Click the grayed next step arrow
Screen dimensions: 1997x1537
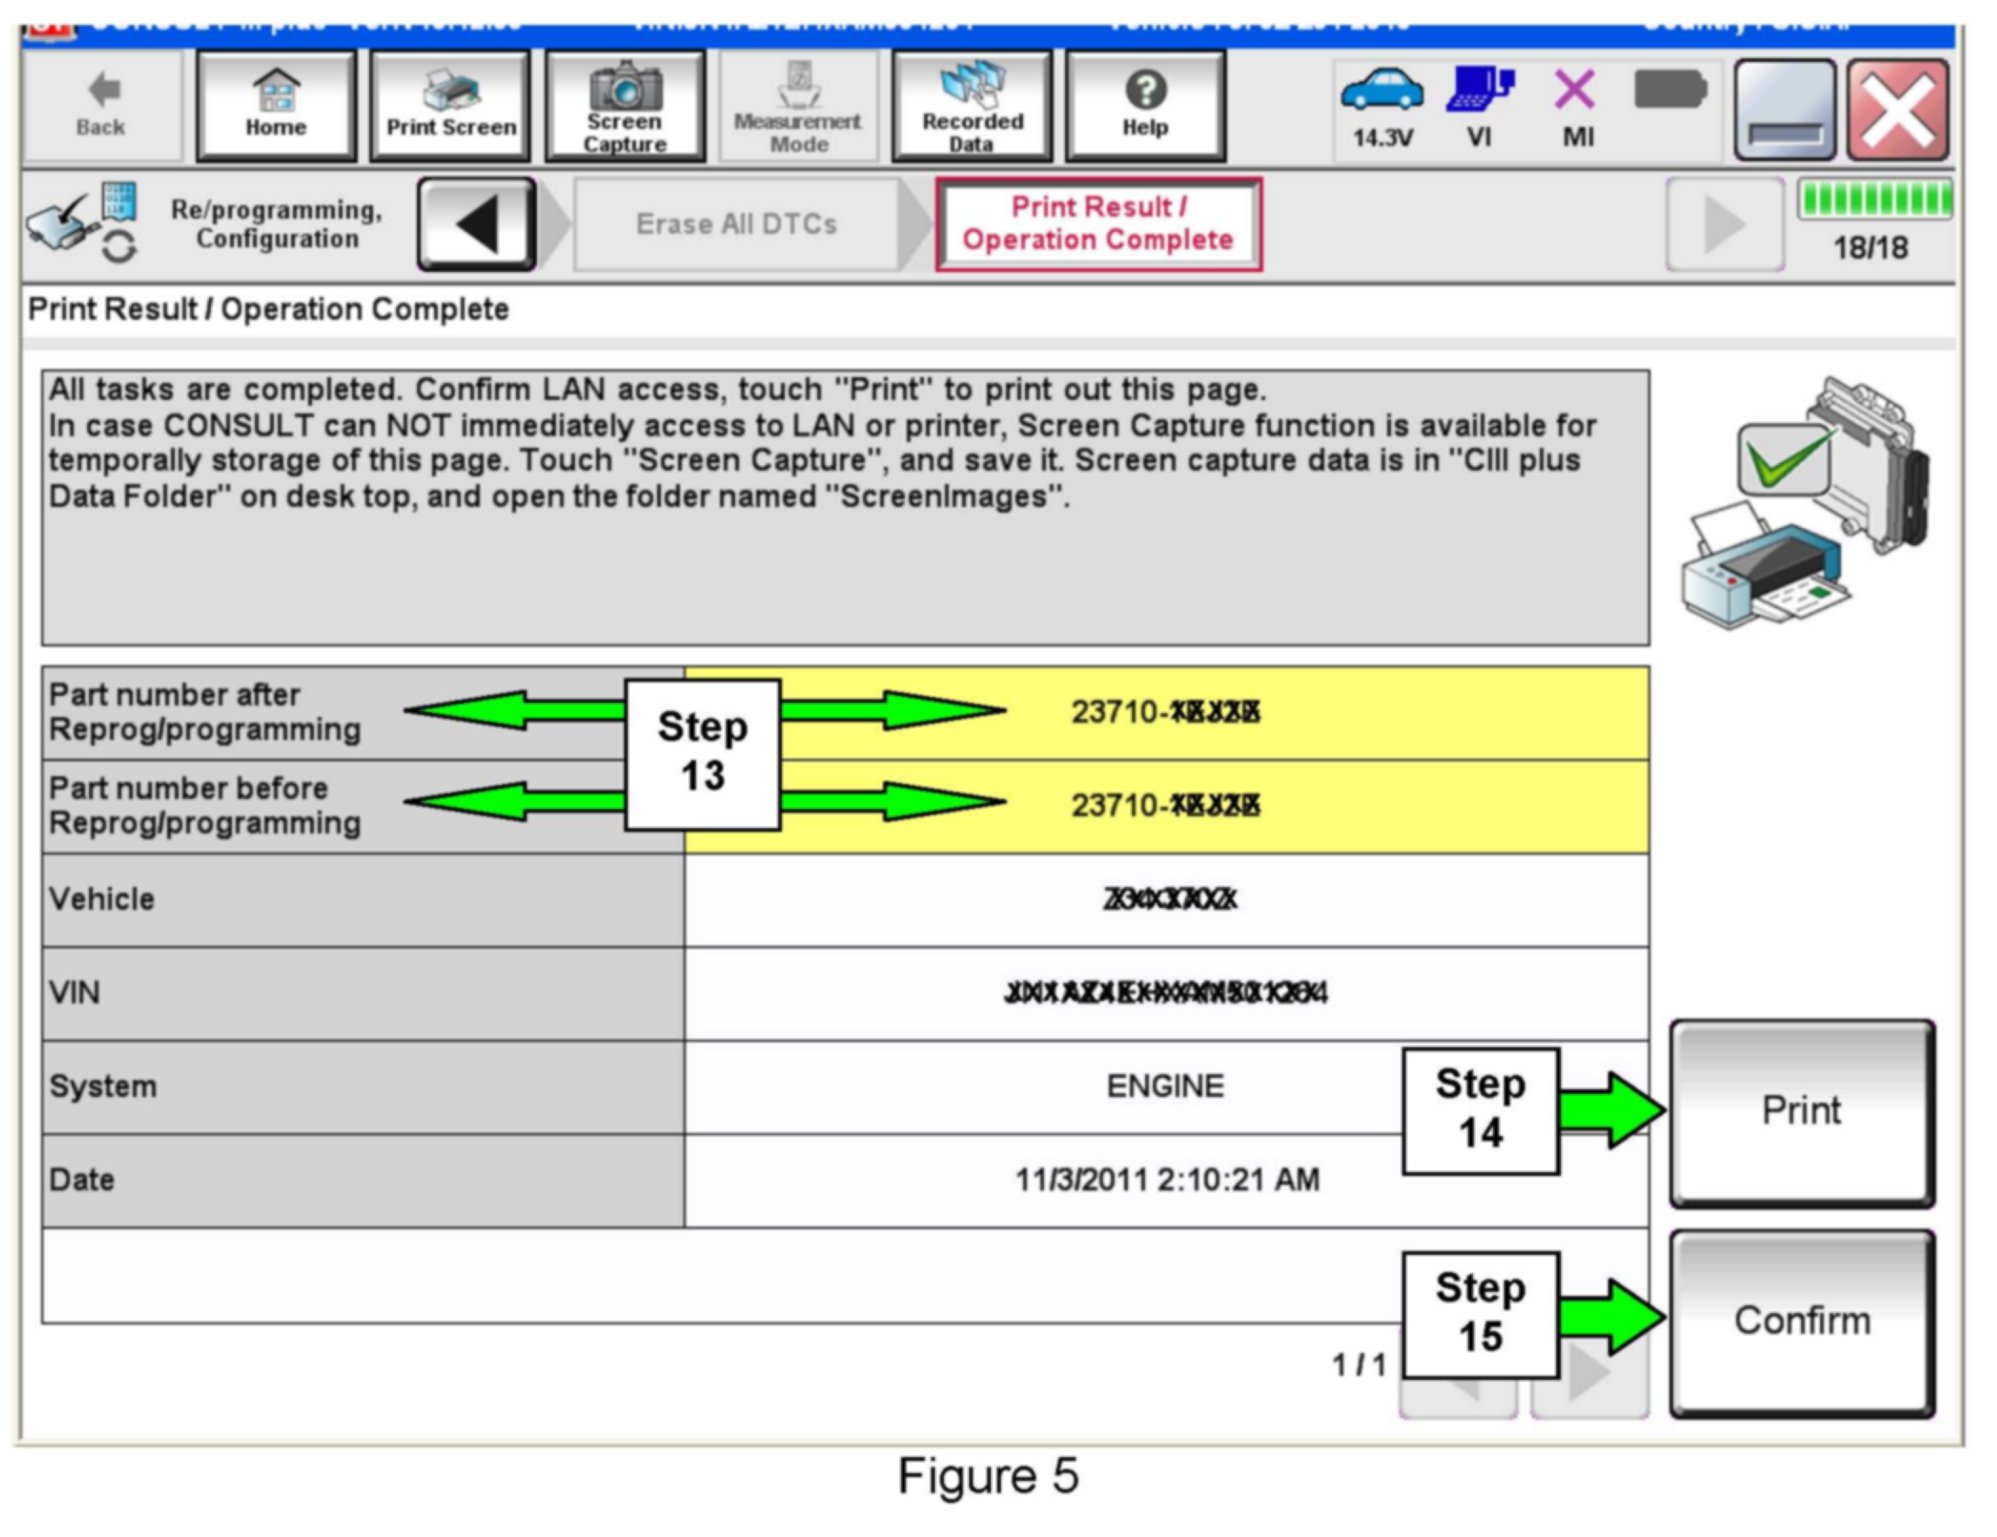1723,224
